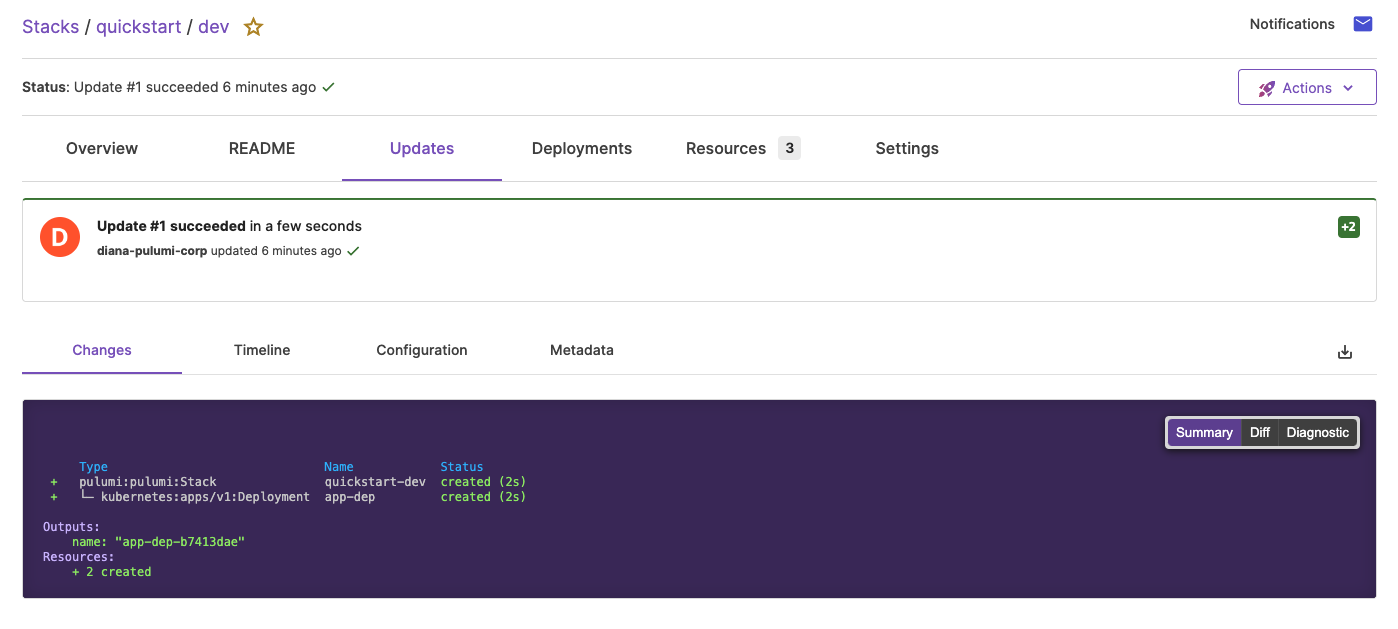Open the quickstart project breadcrumb link
The image size is (1398, 629).
(x=139, y=27)
